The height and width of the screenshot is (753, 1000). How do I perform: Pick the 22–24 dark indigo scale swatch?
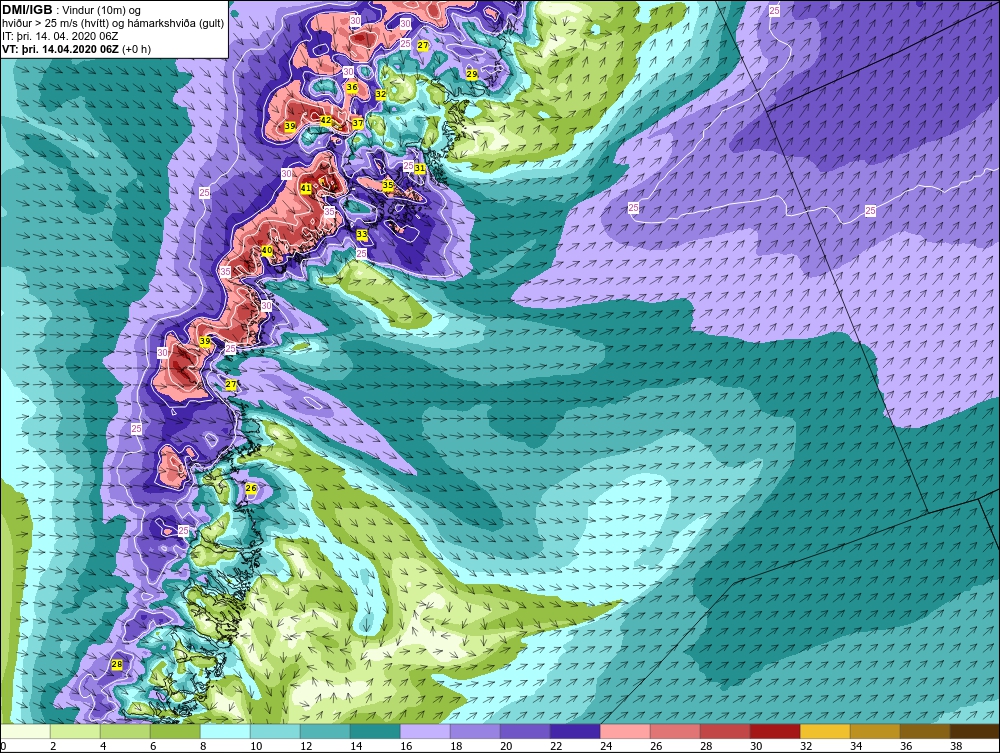point(575,731)
